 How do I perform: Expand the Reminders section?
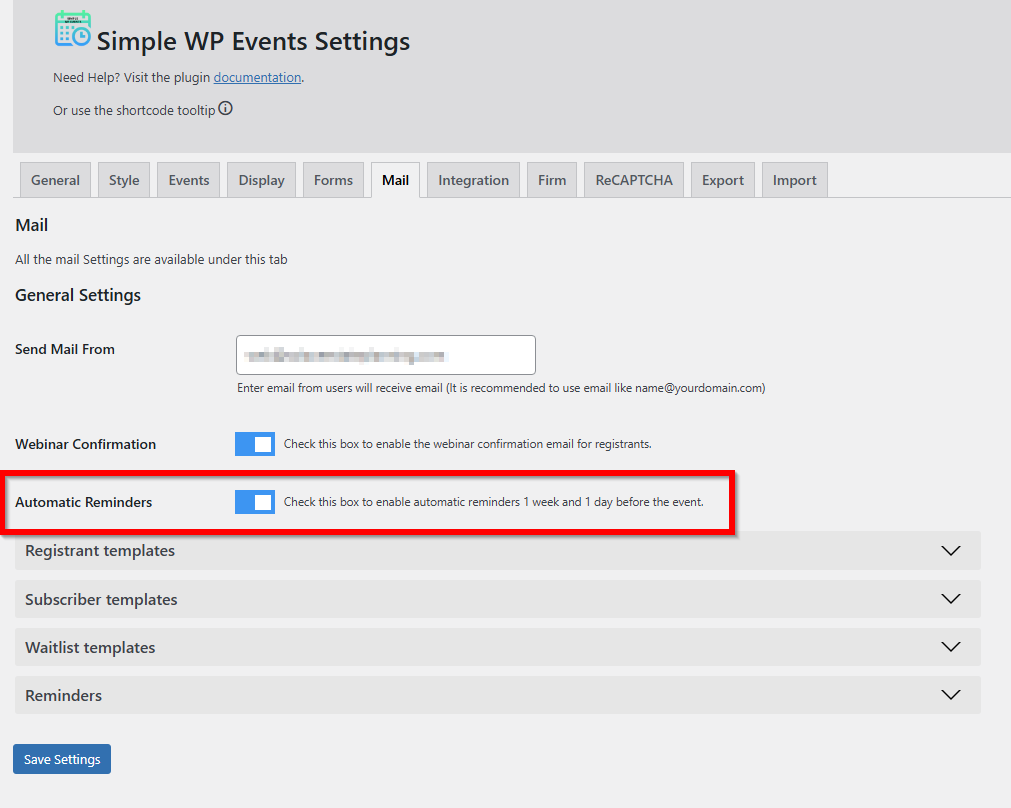498,695
